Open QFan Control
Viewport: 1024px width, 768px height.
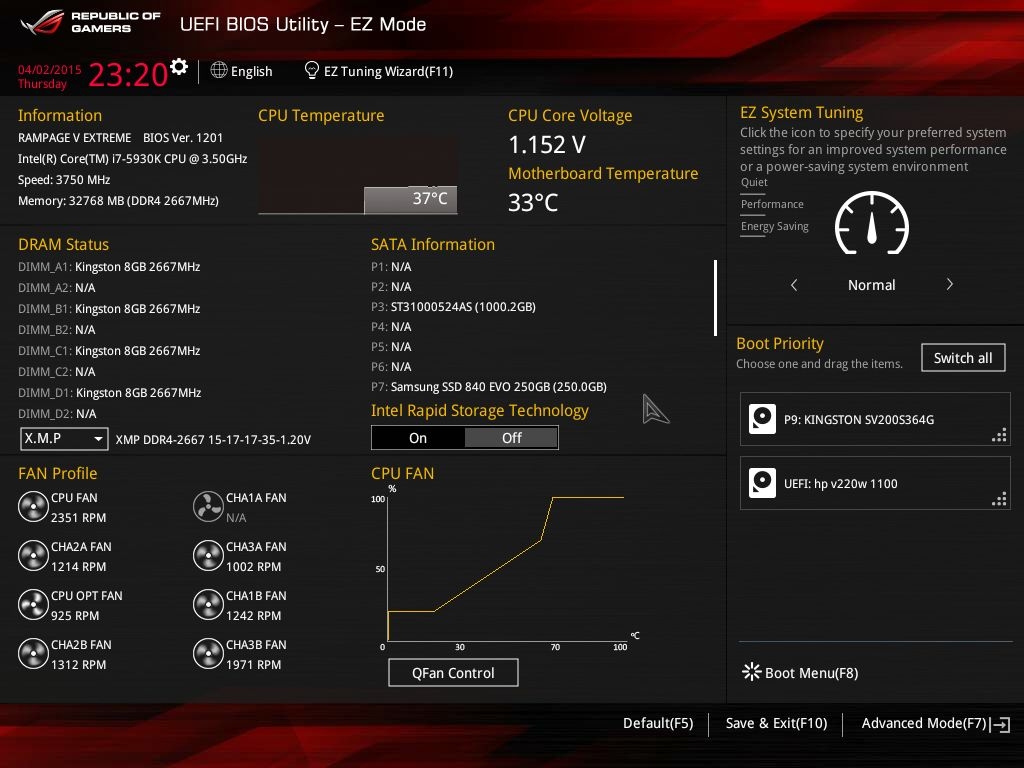click(x=453, y=673)
